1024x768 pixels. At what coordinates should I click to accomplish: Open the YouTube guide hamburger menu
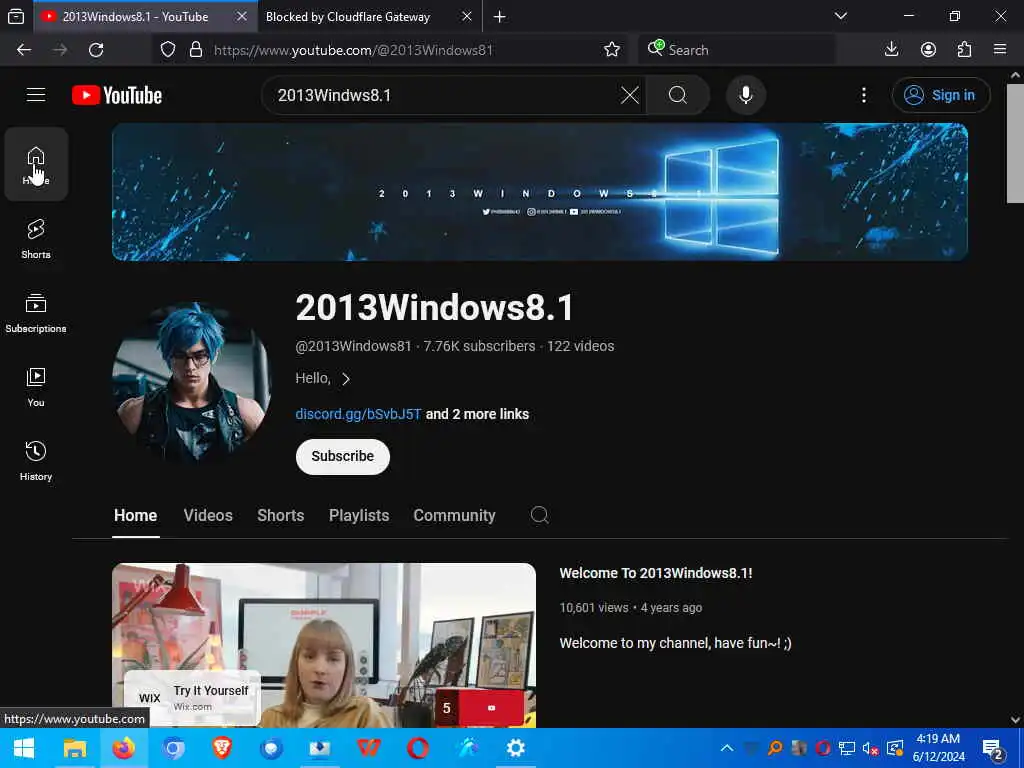[36, 95]
